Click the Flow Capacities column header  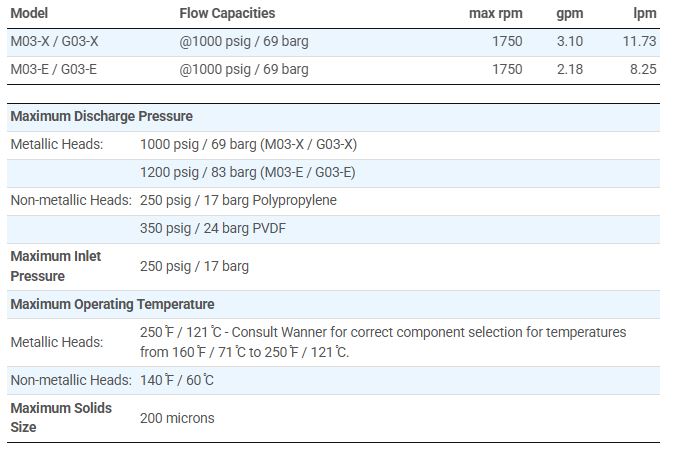pyautogui.click(x=227, y=13)
